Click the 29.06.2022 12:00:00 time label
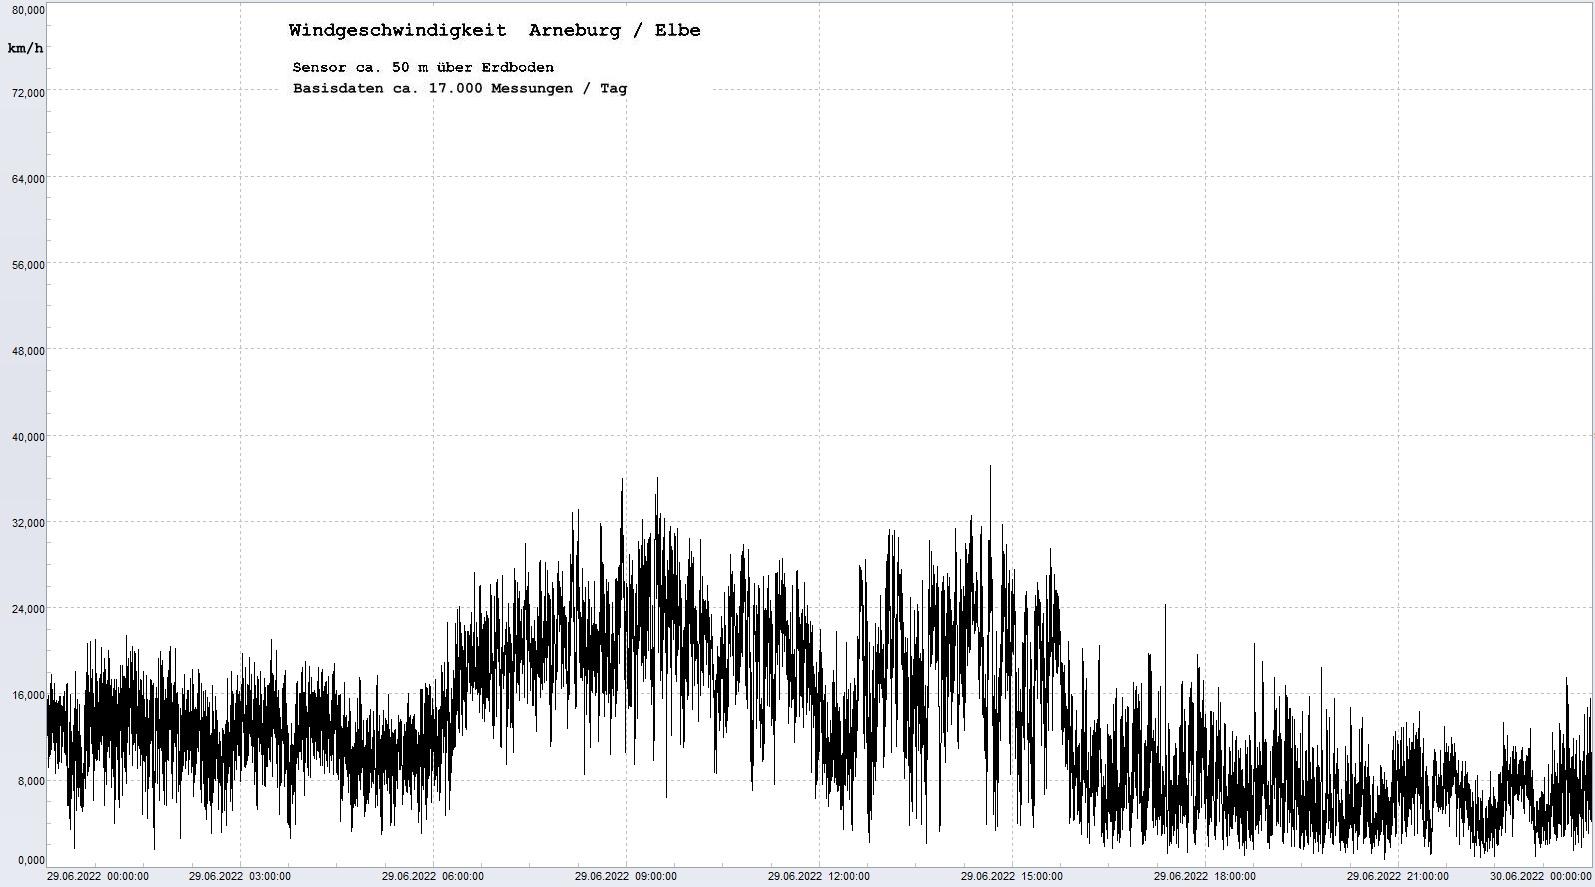Screen dimensions: 1595x887 818,877
